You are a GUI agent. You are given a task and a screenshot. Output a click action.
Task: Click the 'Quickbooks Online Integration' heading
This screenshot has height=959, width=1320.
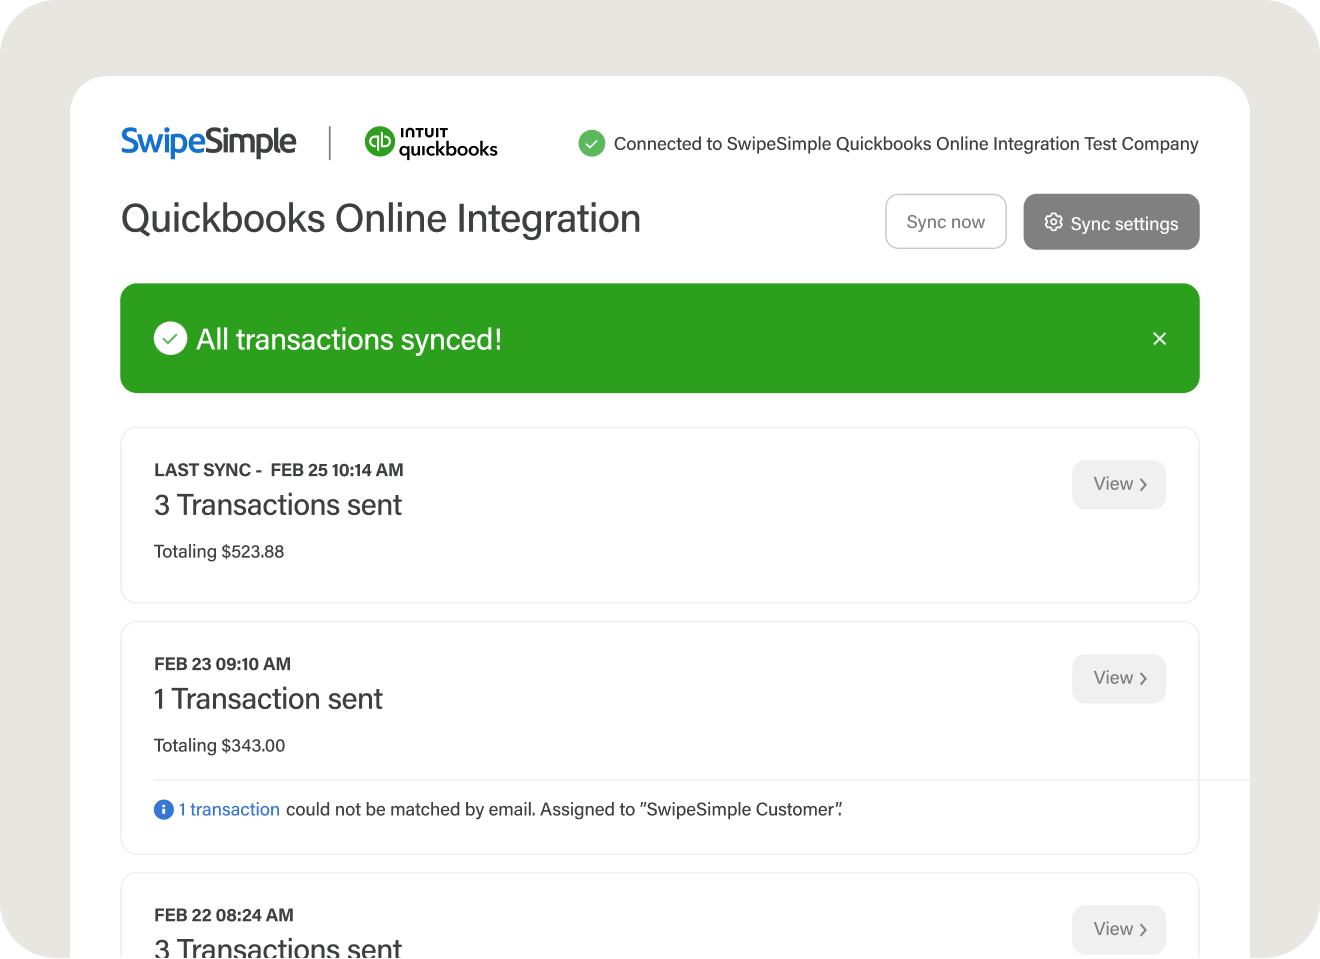(x=381, y=219)
